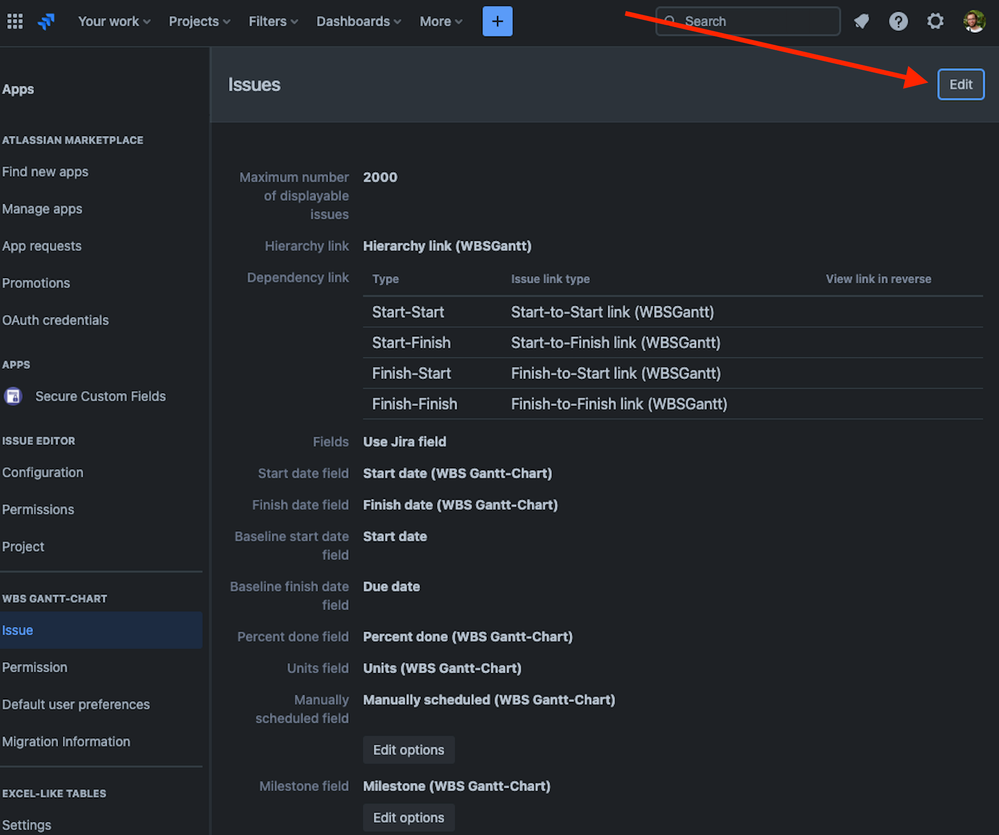
Task: Open Manage apps in sidebar
Action: coord(42,209)
